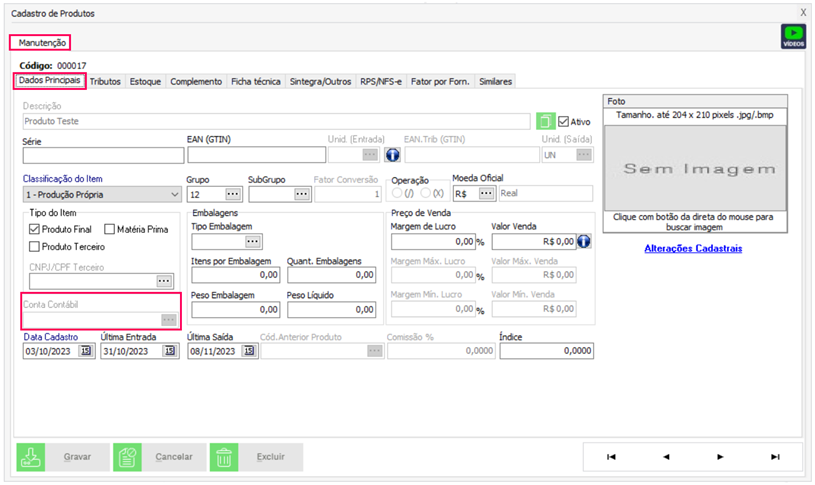
Task: Open the Ficha técnica tab
Action: point(257,81)
